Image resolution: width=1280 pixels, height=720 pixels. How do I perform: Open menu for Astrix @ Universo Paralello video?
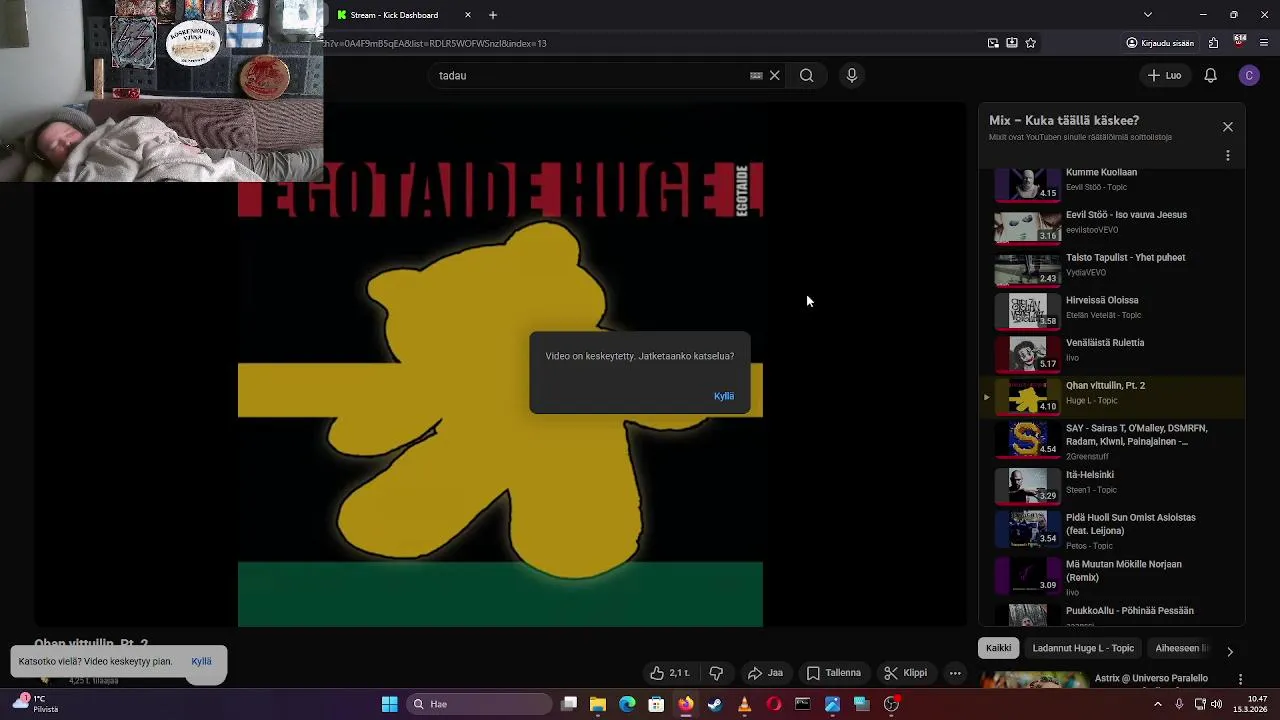(x=1240, y=680)
